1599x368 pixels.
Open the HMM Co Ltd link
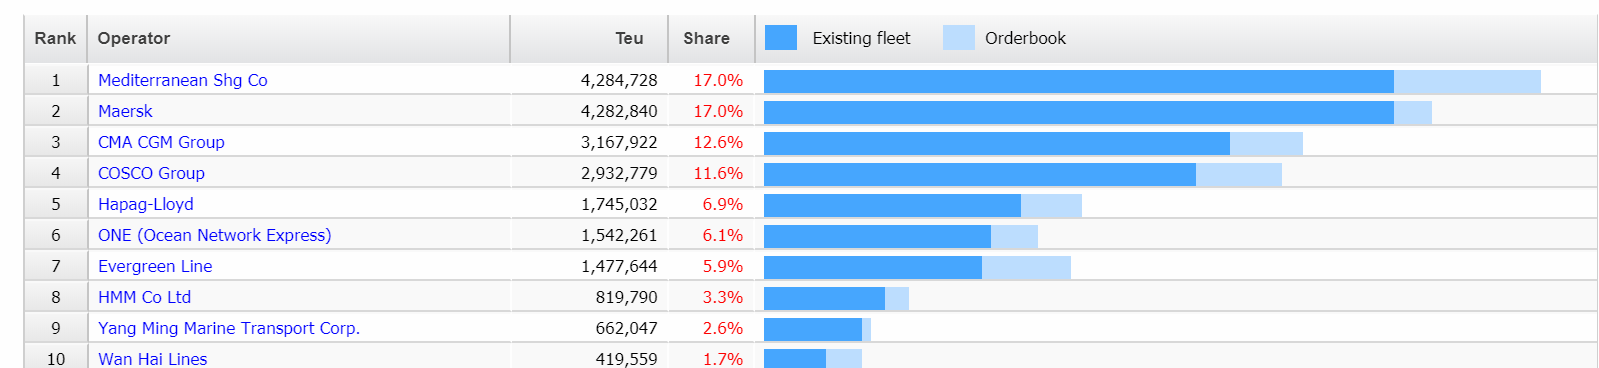click(x=144, y=297)
